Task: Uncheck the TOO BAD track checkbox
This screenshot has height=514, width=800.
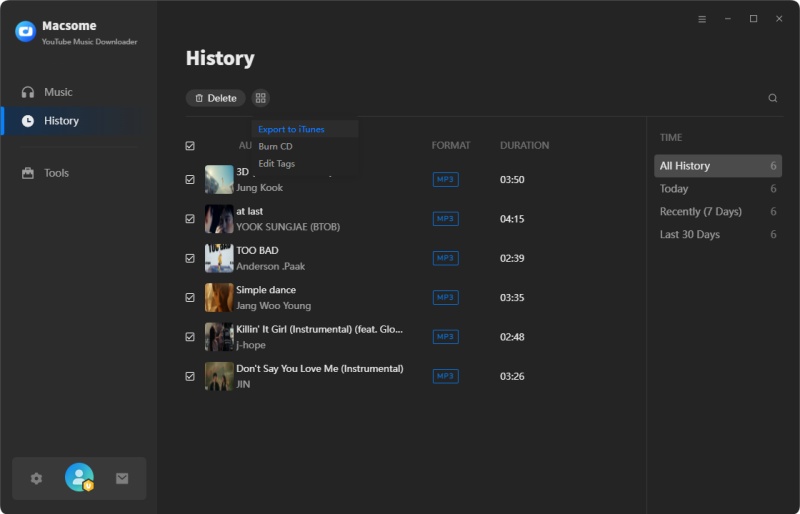Action: coord(190,258)
